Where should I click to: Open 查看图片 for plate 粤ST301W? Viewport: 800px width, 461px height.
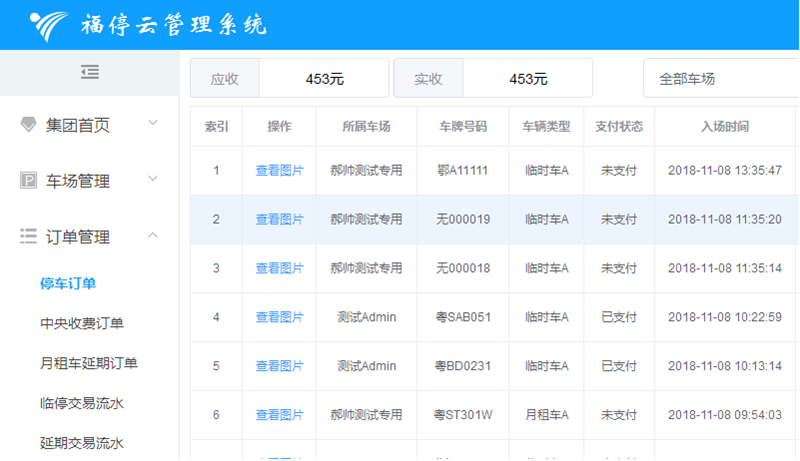click(279, 415)
